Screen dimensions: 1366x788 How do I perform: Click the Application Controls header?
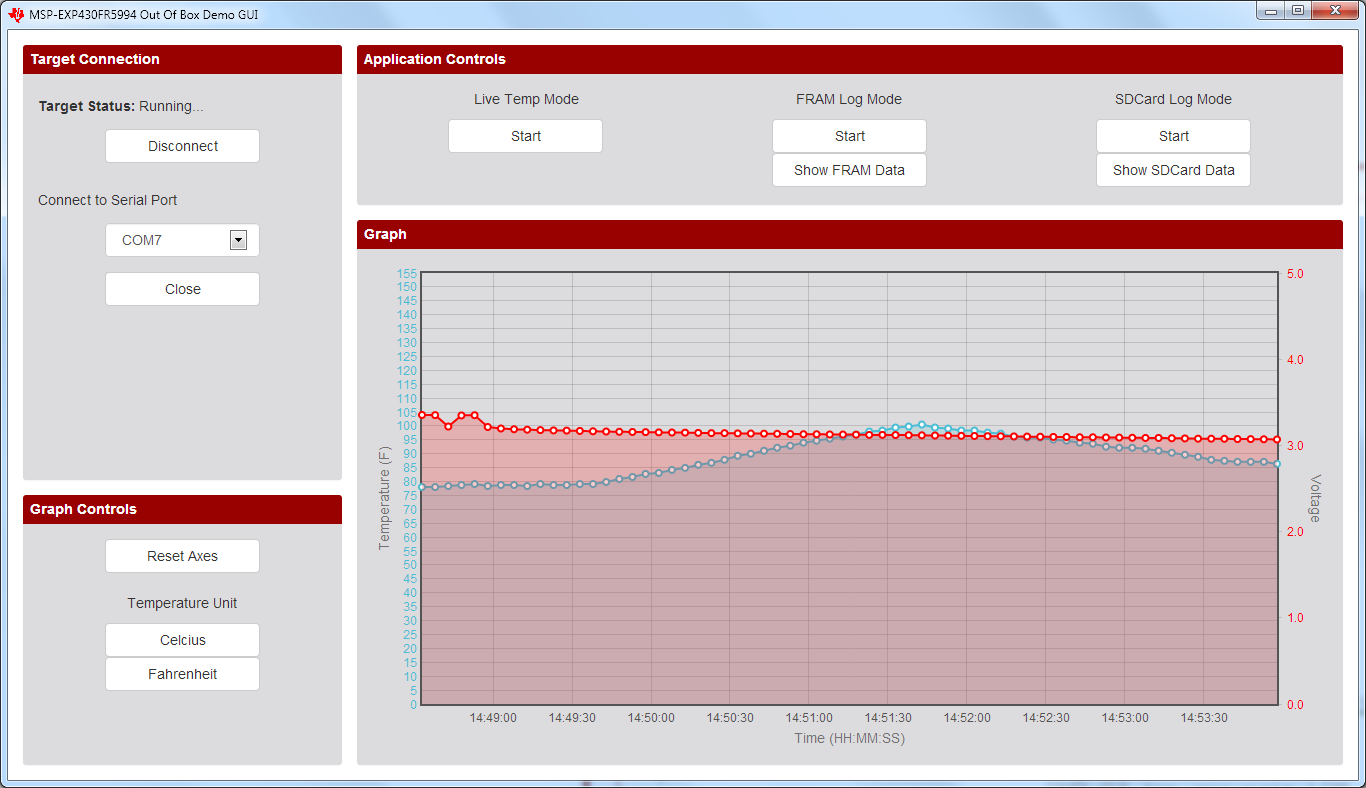click(x=849, y=59)
